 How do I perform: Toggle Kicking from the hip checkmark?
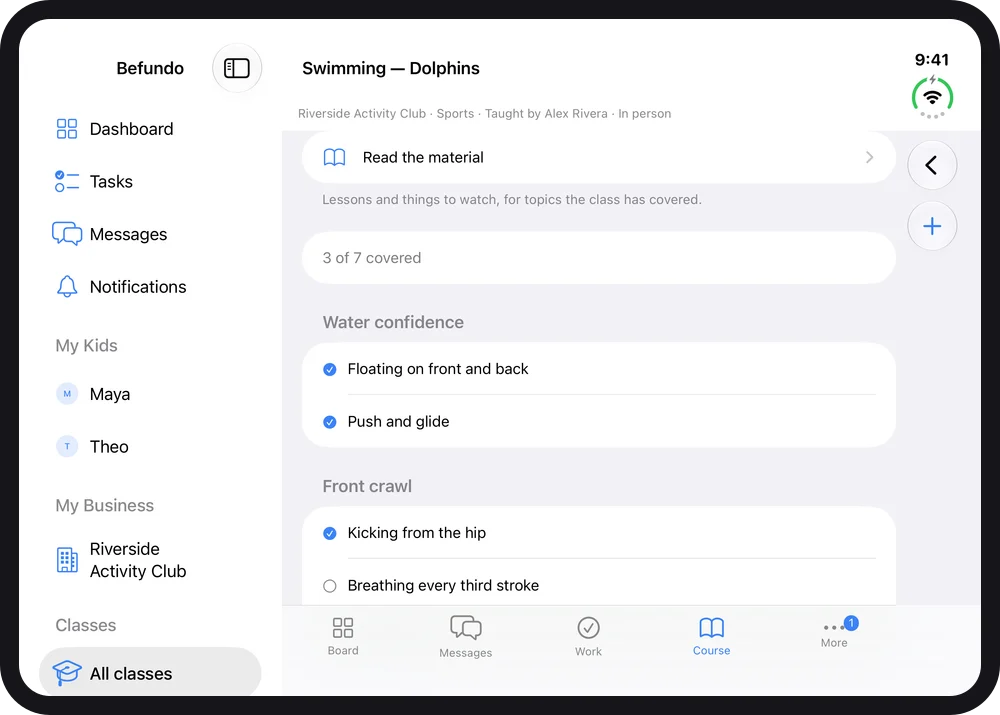(x=330, y=533)
